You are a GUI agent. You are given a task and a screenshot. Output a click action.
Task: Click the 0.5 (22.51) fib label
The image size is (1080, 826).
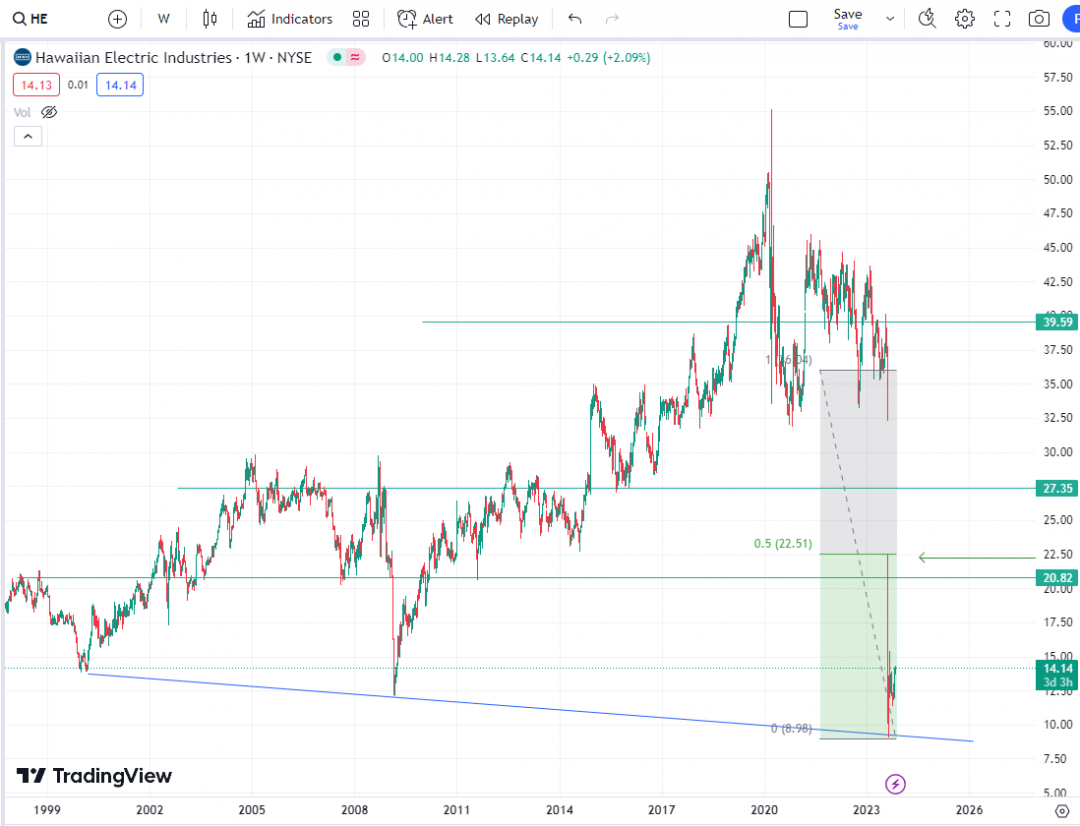(x=783, y=544)
